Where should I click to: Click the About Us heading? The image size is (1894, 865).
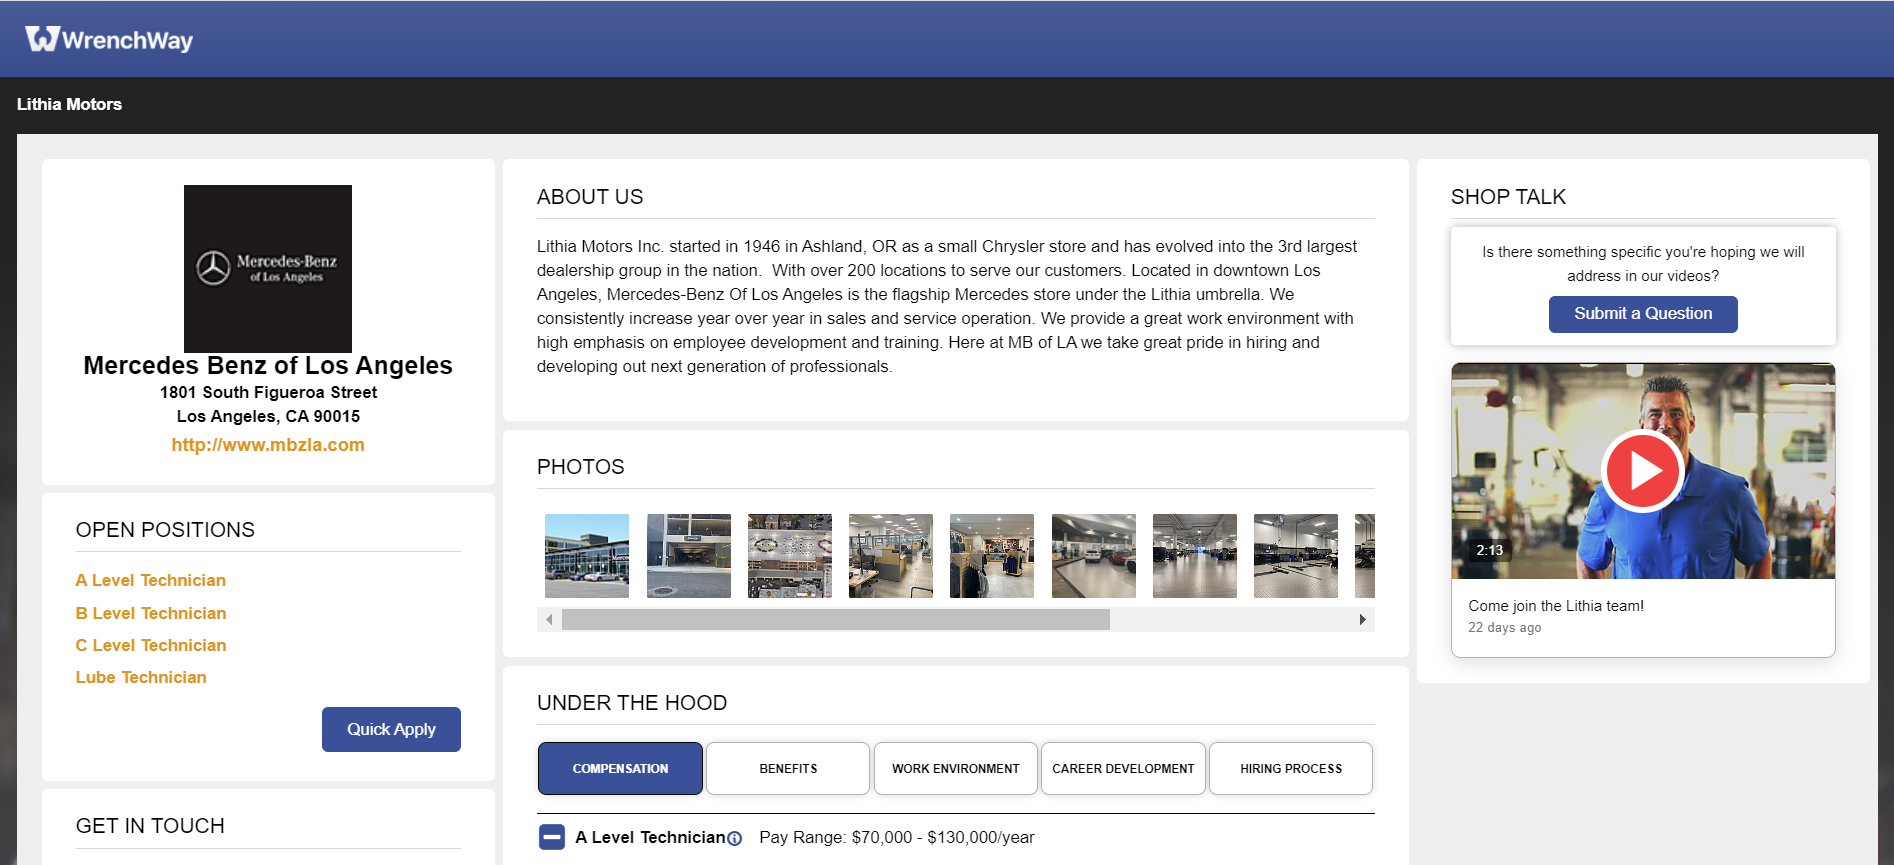[x=590, y=197]
